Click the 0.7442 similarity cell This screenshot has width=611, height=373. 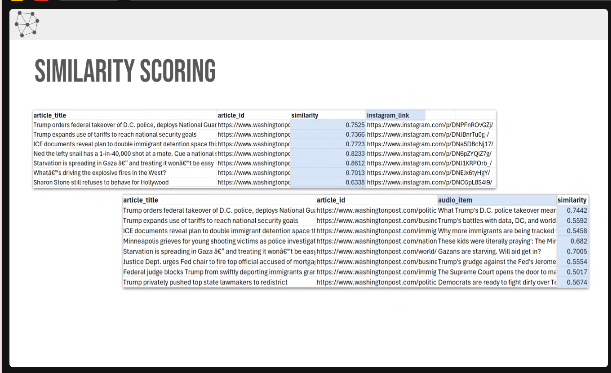[x=572, y=210]
